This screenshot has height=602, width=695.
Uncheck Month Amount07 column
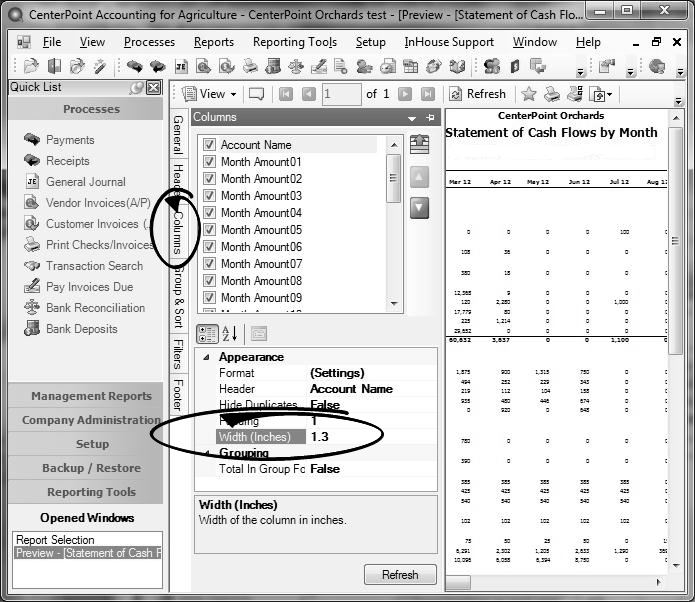tap(209, 264)
